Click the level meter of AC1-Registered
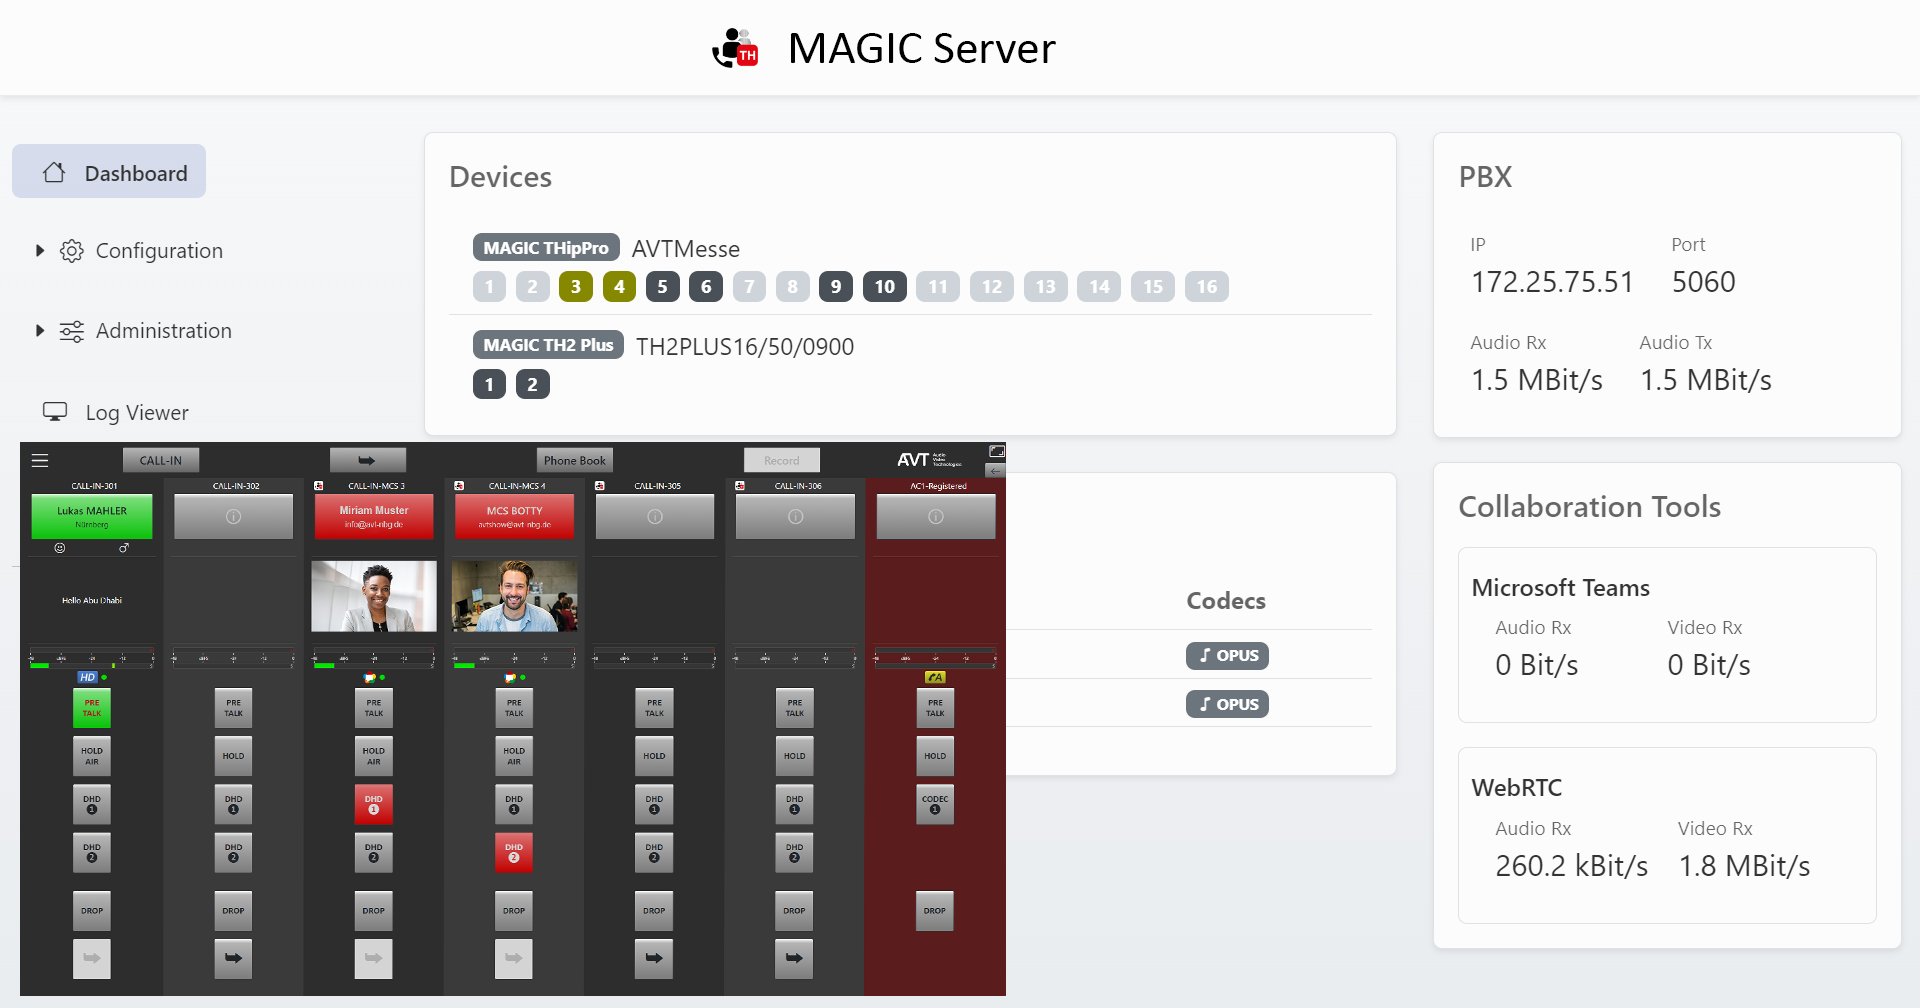This screenshot has height=1008, width=1920. click(935, 658)
